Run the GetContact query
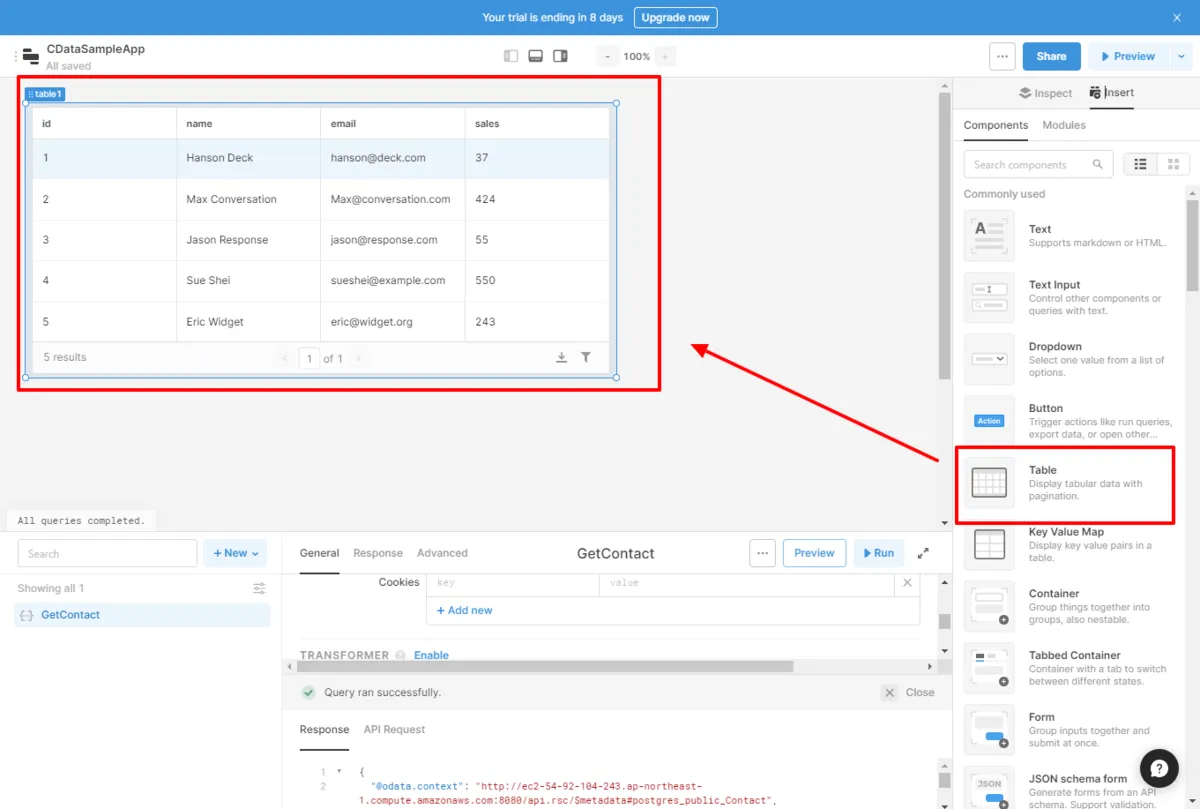 [x=878, y=553]
